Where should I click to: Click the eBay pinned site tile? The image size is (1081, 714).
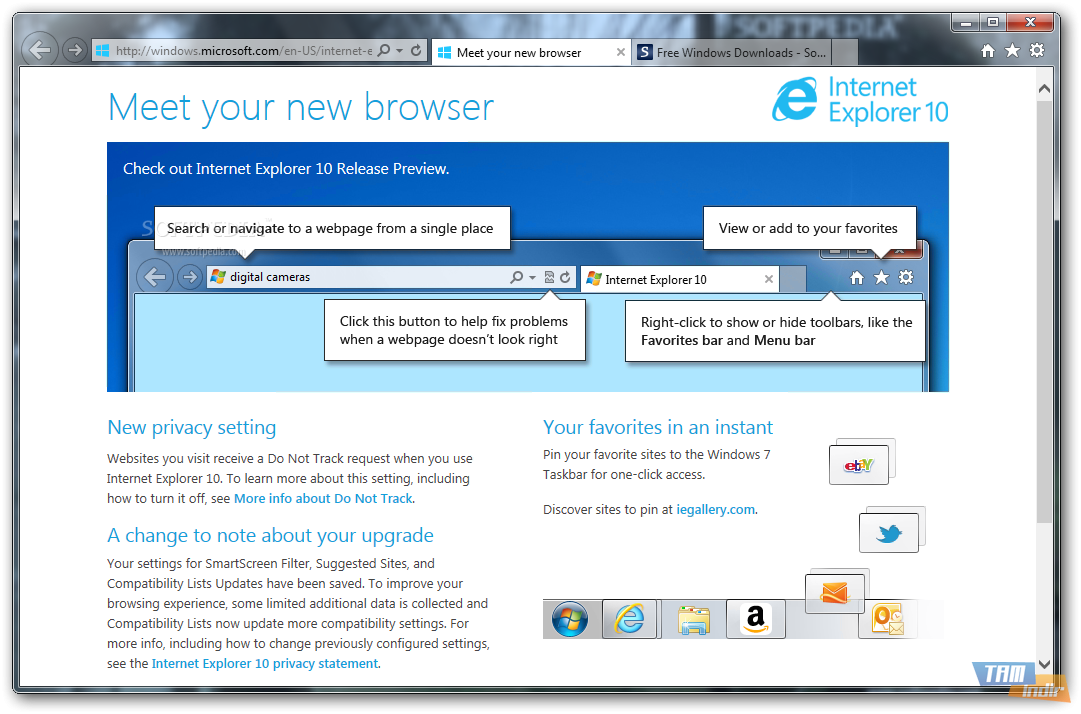tap(859, 465)
